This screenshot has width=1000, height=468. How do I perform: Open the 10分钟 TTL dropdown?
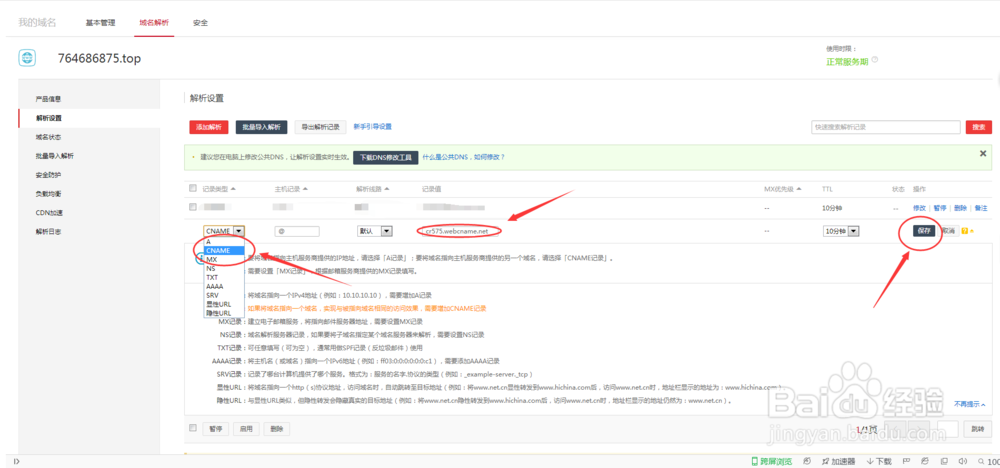(841, 231)
